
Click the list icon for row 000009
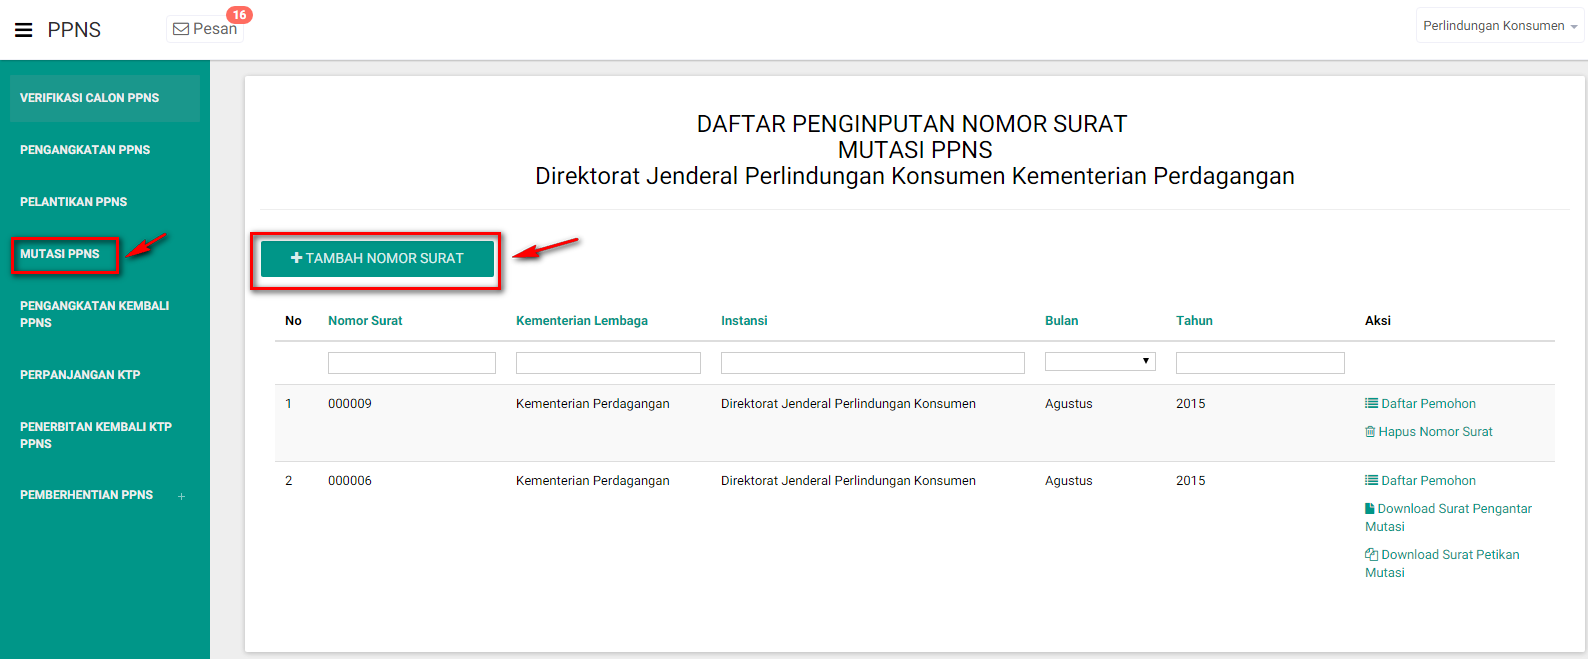pos(1371,403)
